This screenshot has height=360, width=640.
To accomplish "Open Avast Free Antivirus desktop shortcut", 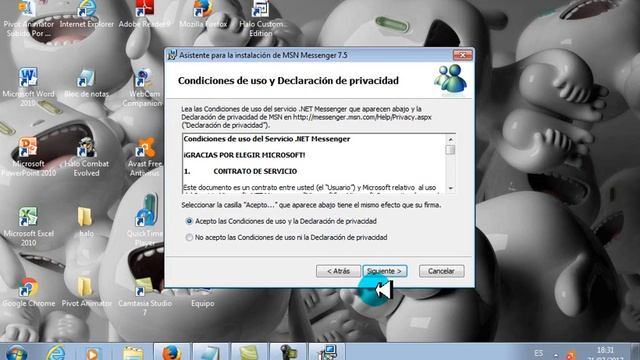I will coord(144,157).
